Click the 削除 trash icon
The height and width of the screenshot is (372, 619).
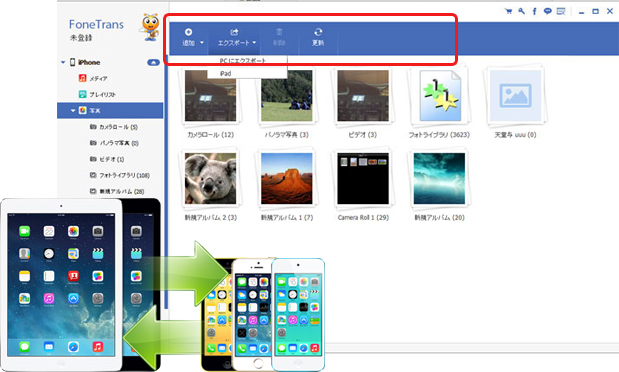[x=279, y=32]
